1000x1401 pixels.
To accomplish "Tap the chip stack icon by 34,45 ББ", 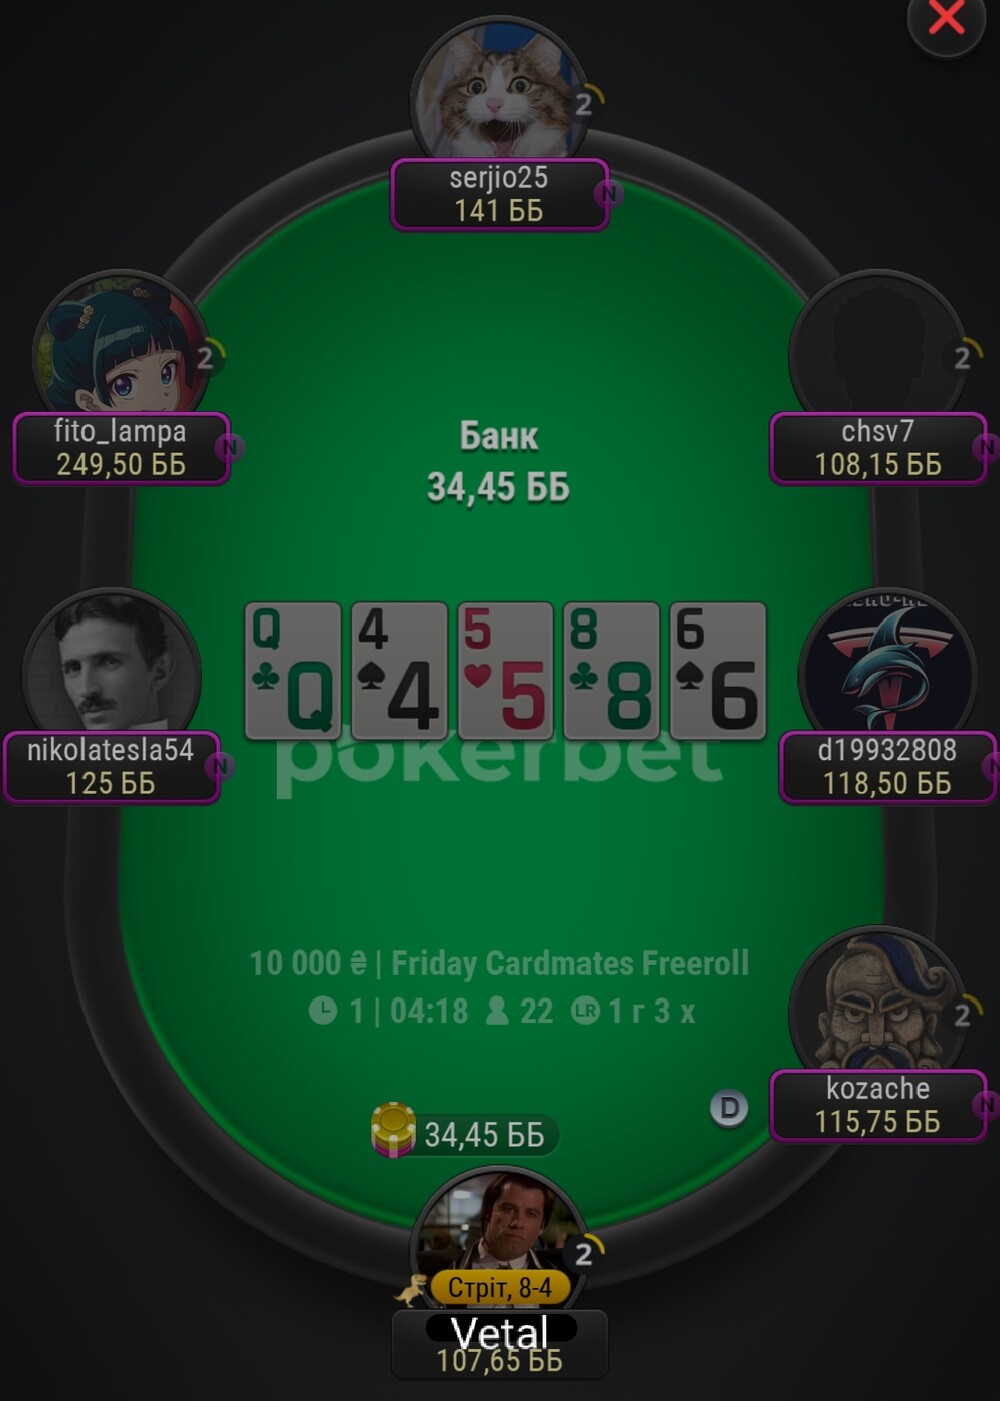I will pyautogui.click(x=393, y=1131).
